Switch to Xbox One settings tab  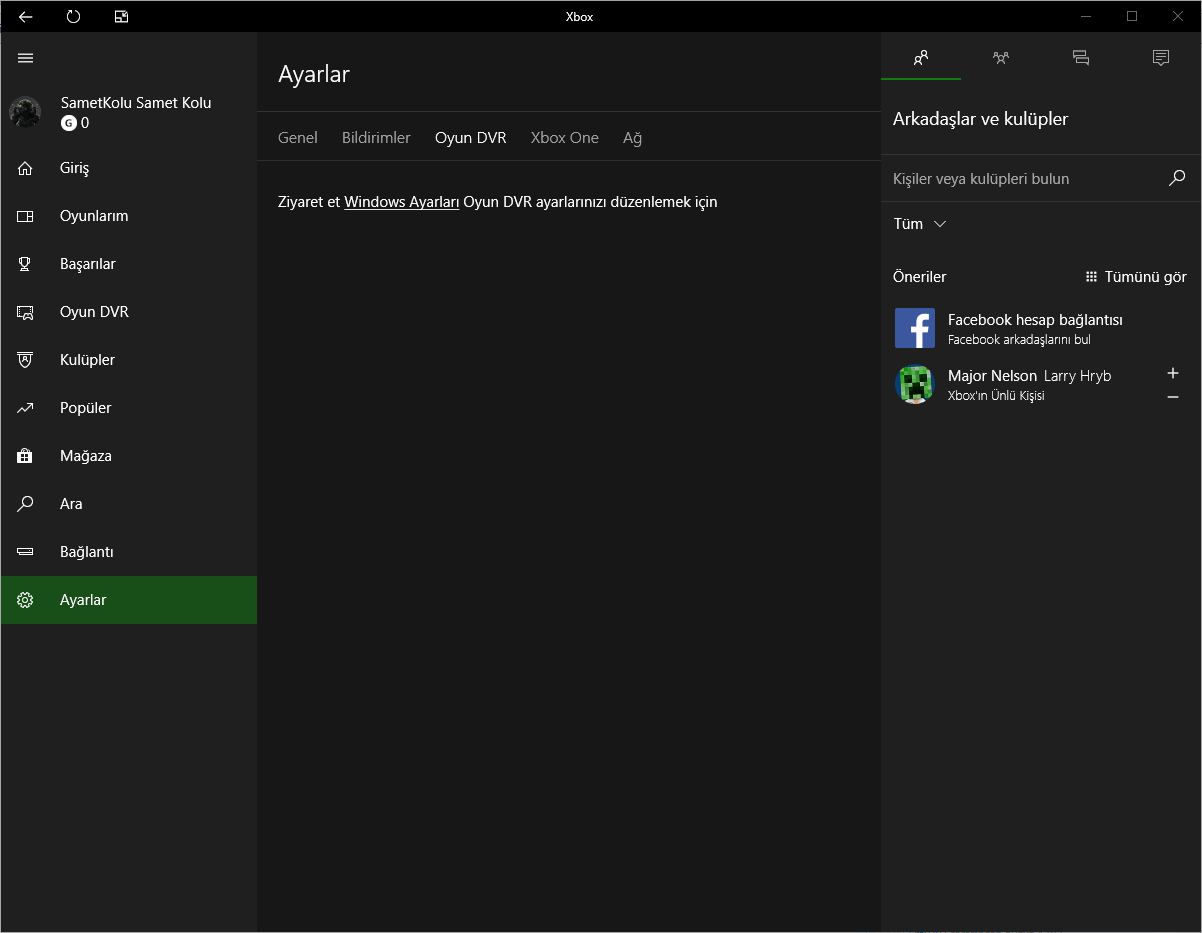[x=565, y=138]
